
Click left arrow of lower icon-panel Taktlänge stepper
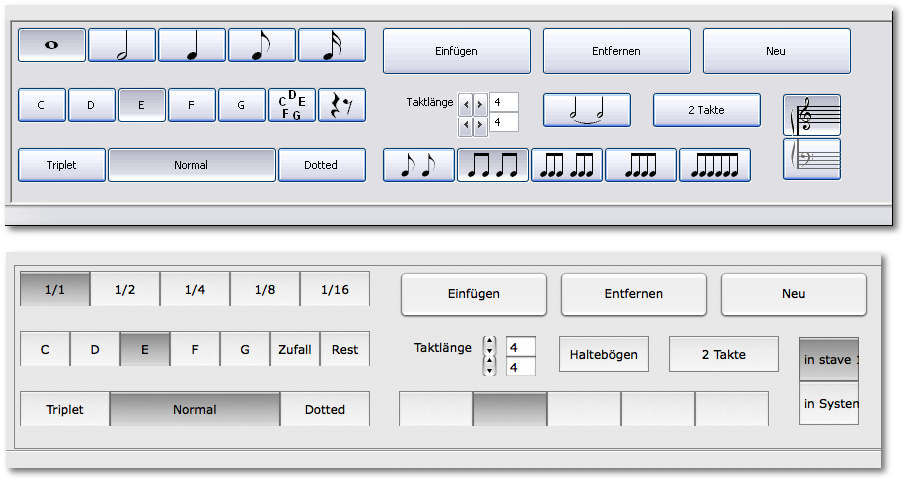[465, 126]
